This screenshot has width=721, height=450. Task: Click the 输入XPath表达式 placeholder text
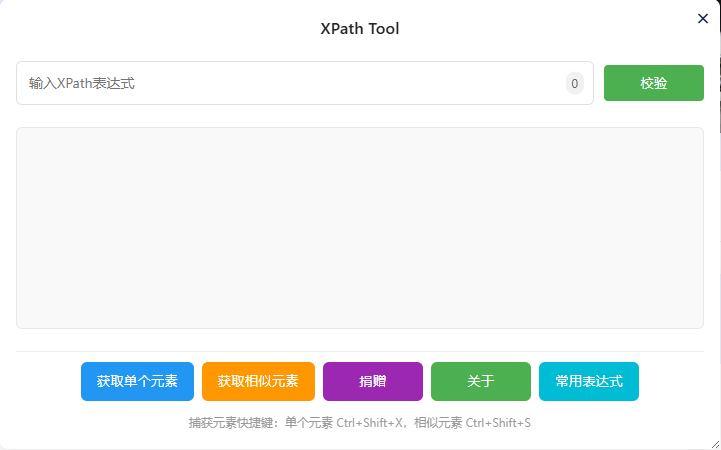tap(82, 84)
